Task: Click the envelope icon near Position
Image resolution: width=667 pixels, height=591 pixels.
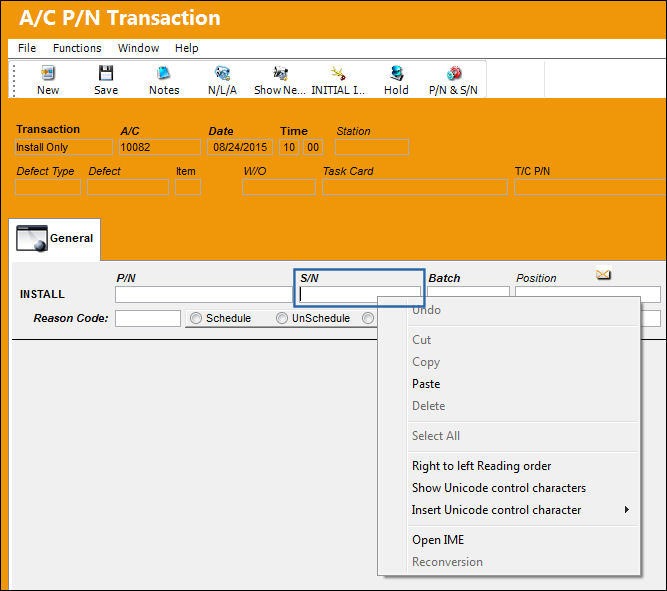Action: (604, 274)
